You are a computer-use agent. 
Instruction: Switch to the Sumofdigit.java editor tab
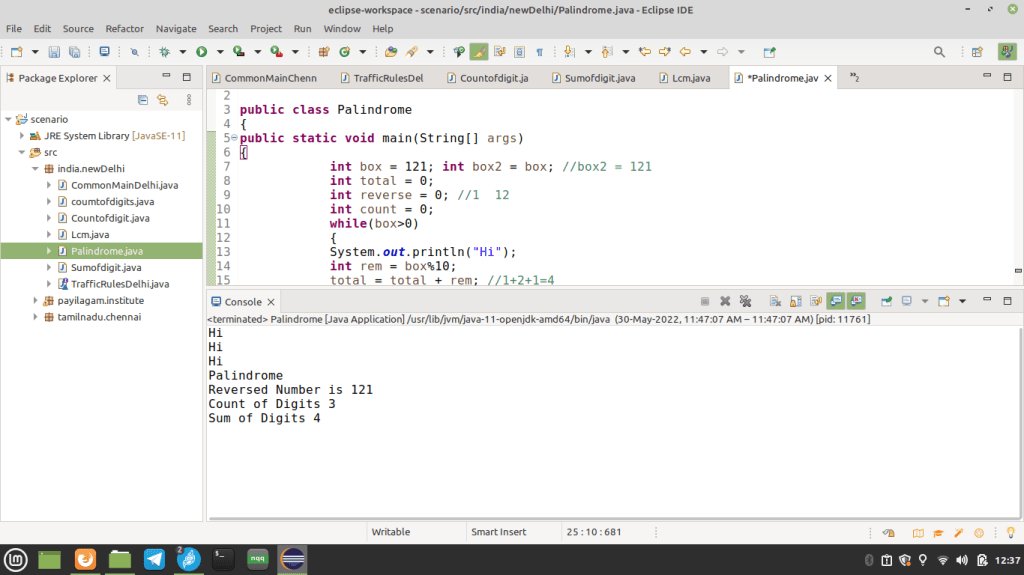click(593, 78)
